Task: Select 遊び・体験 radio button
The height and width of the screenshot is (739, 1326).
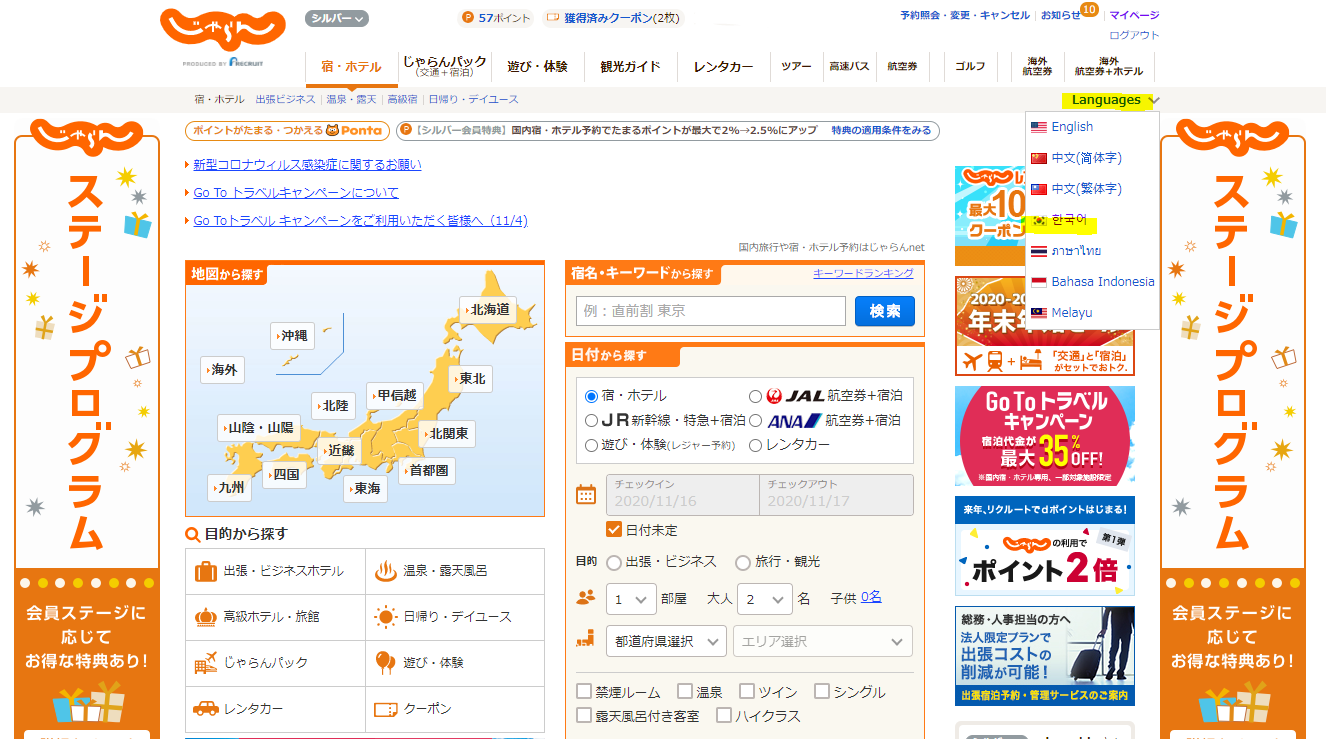Action: click(x=591, y=445)
